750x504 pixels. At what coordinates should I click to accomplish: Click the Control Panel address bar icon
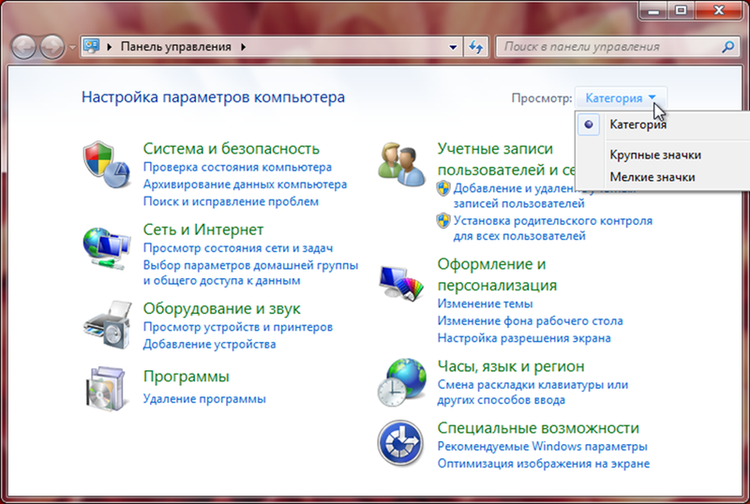pyautogui.click(x=91, y=46)
